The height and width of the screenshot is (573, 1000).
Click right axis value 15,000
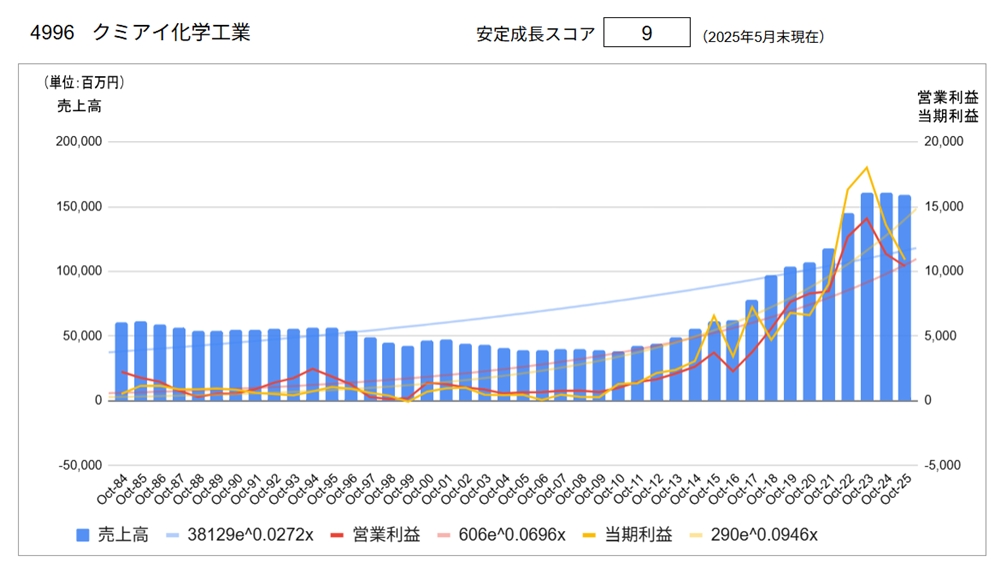point(944,207)
